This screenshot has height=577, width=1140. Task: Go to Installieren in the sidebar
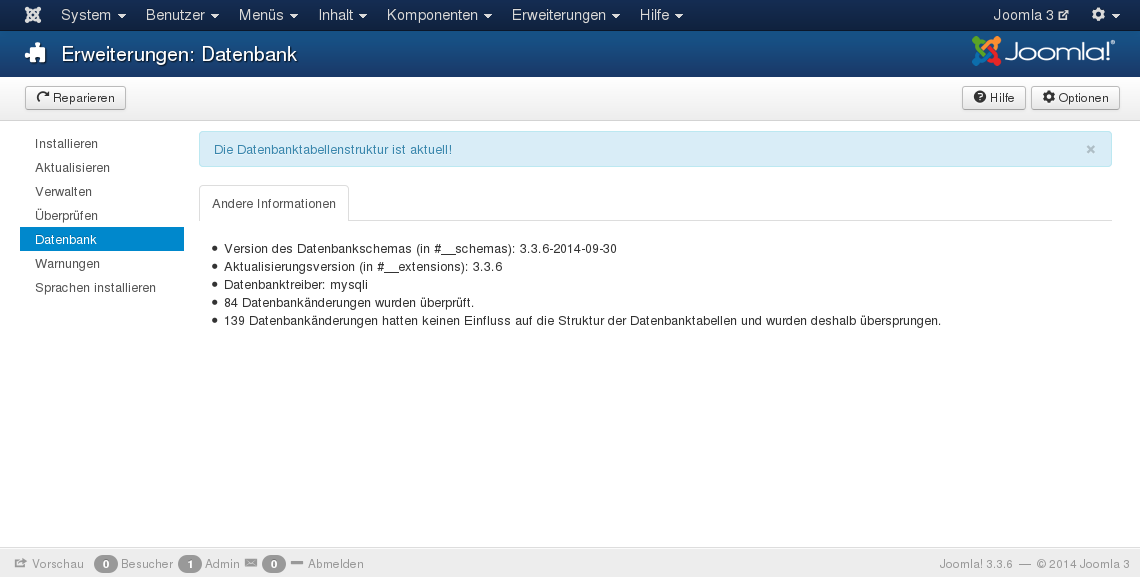(66, 144)
